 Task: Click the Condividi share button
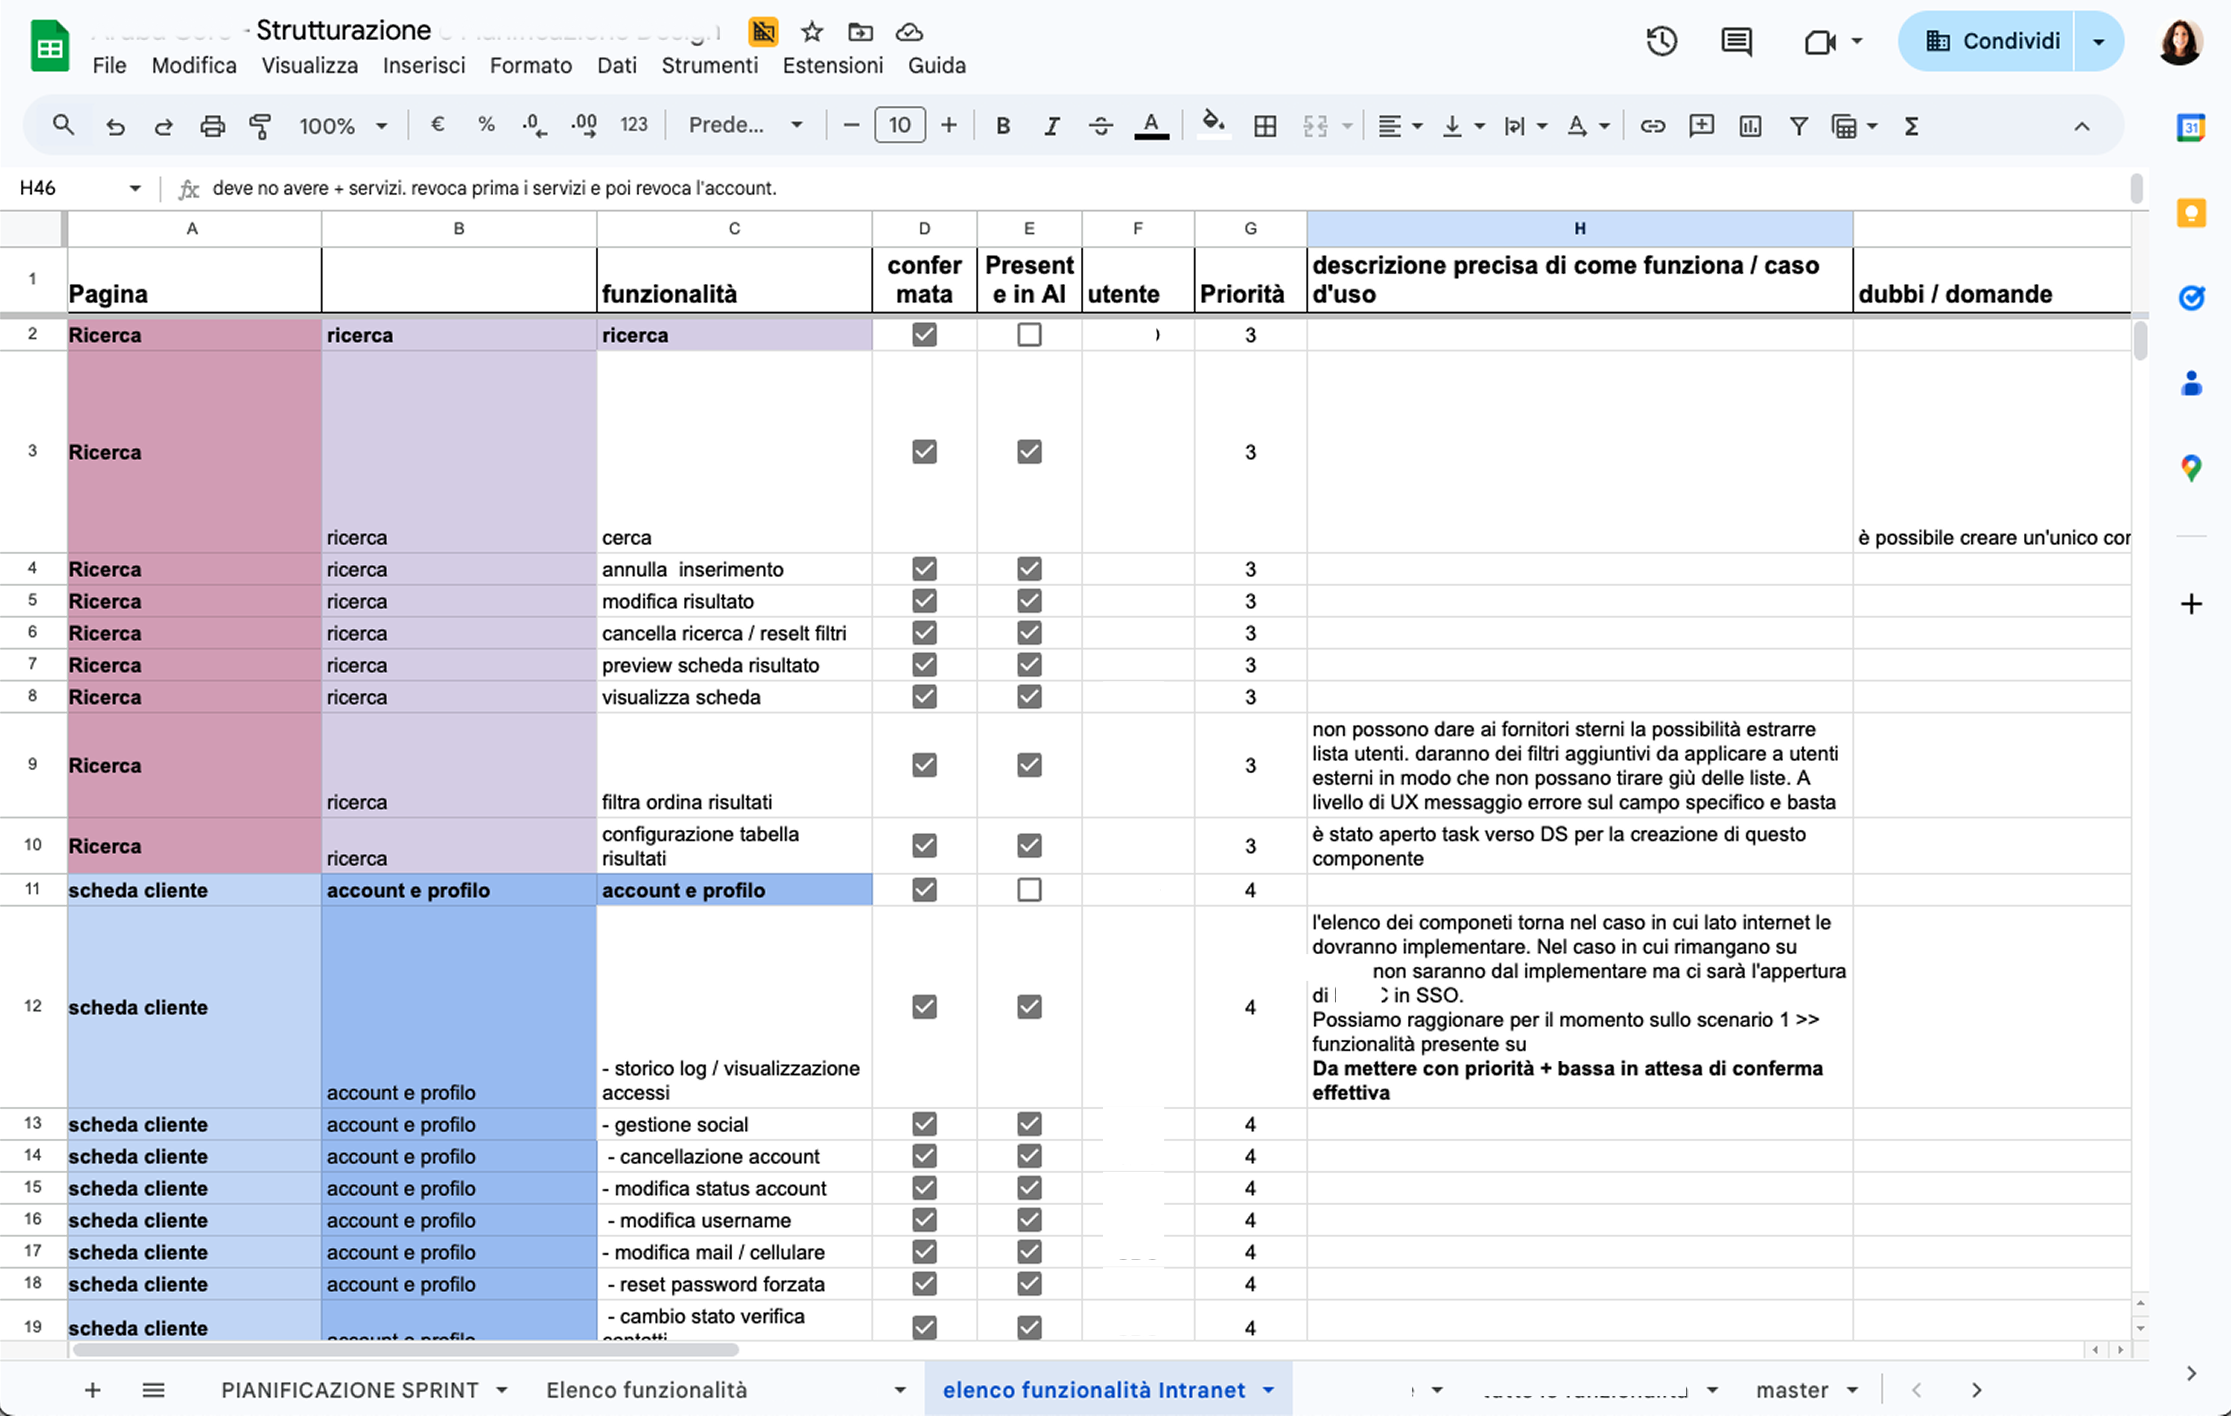(1992, 41)
